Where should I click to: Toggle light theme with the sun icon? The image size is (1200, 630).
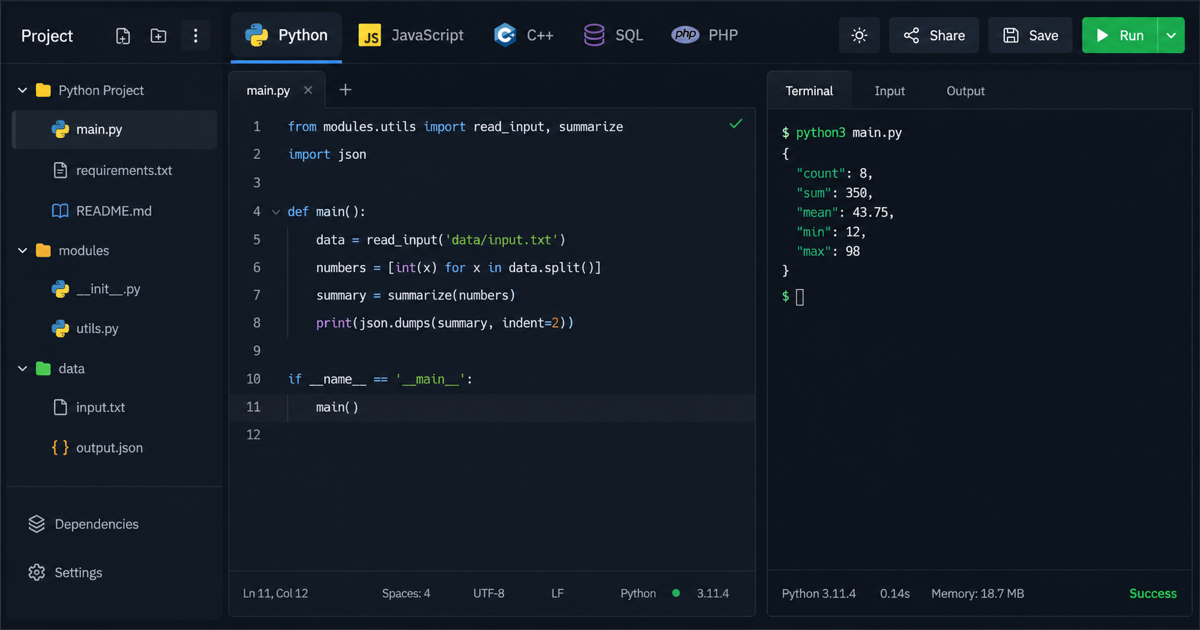coord(859,35)
